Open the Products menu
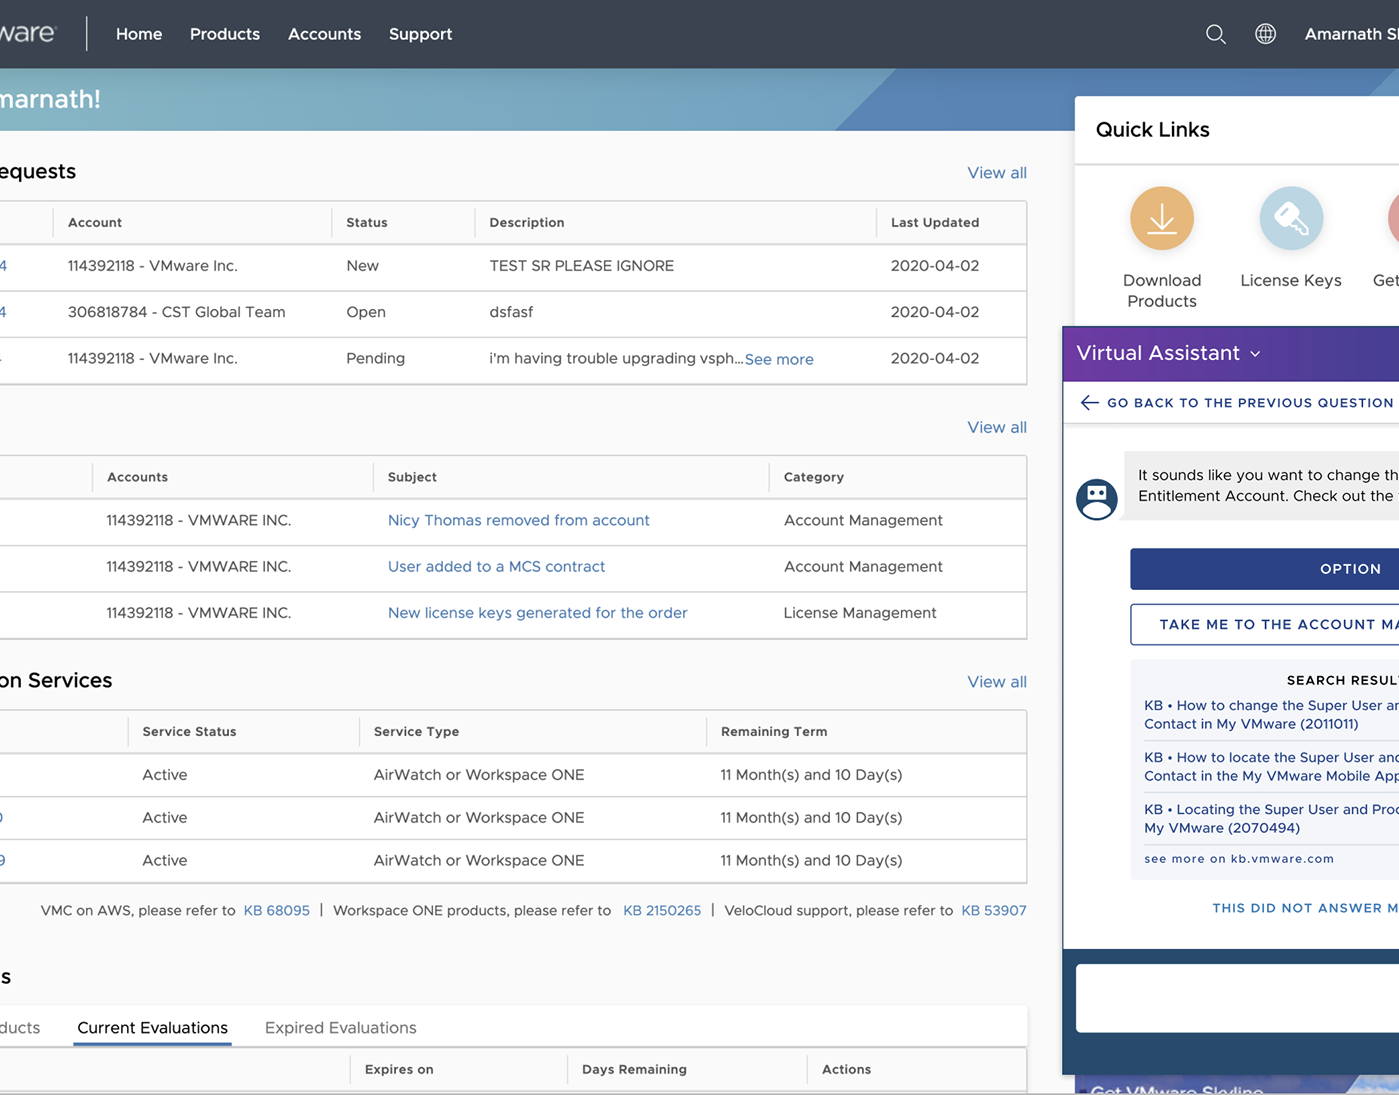Image resolution: width=1399 pixels, height=1095 pixels. (x=225, y=34)
